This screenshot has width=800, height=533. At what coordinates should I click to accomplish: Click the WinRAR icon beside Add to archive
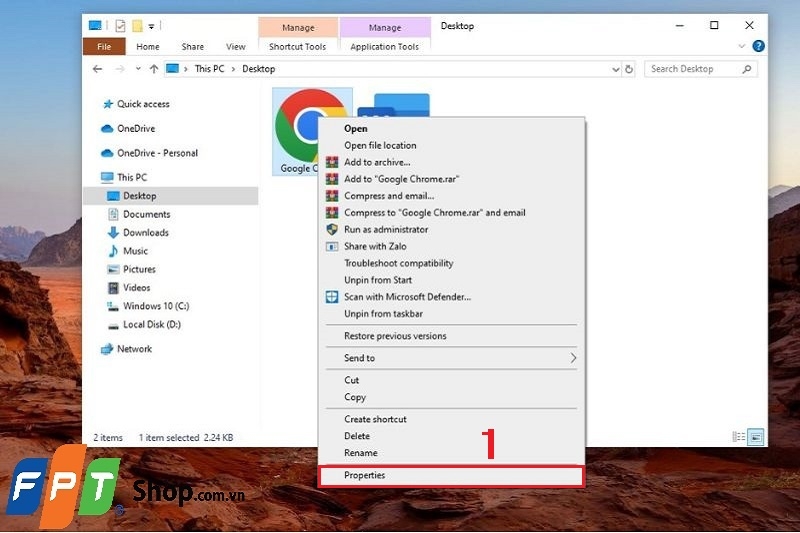point(332,162)
